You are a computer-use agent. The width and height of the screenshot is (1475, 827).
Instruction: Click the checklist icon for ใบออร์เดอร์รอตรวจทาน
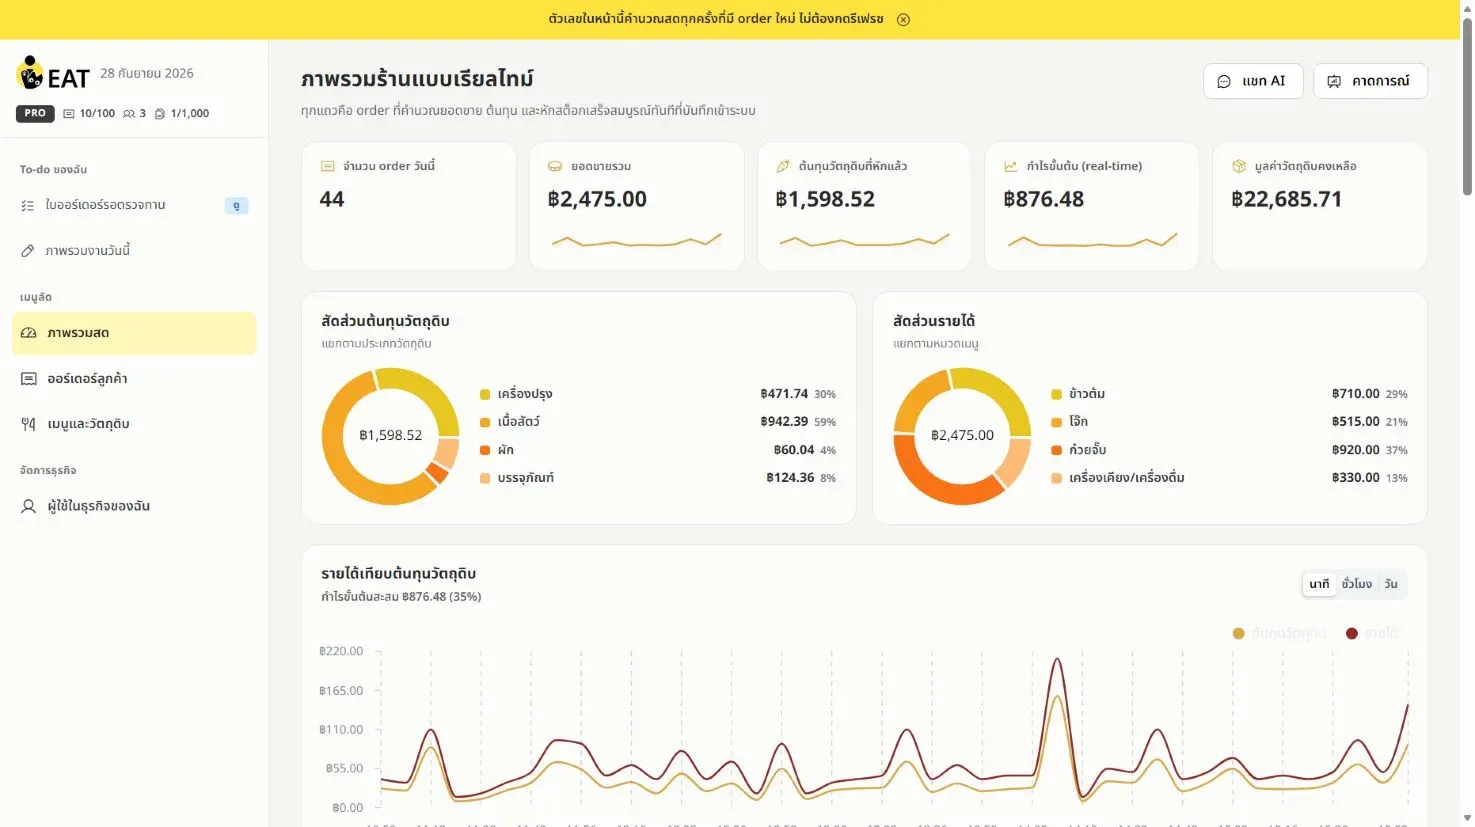[28, 205]
